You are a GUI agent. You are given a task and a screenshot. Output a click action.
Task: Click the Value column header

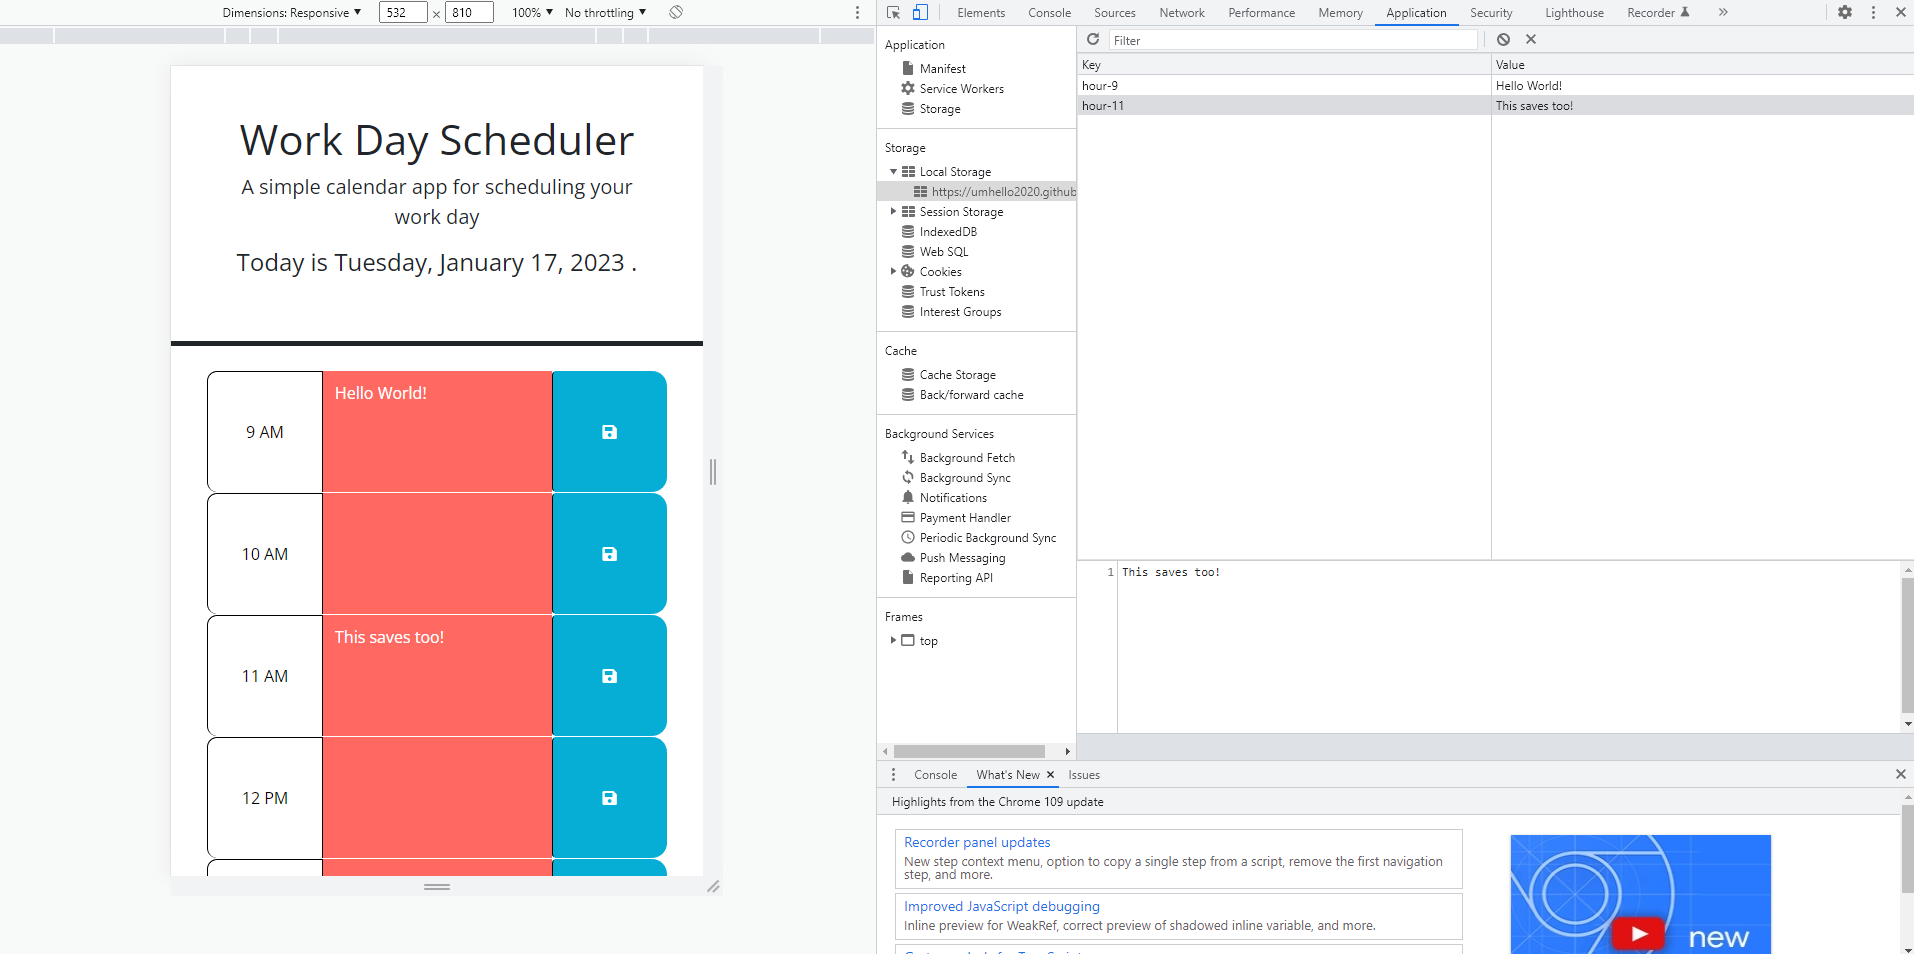click(x=1702, y=65)
